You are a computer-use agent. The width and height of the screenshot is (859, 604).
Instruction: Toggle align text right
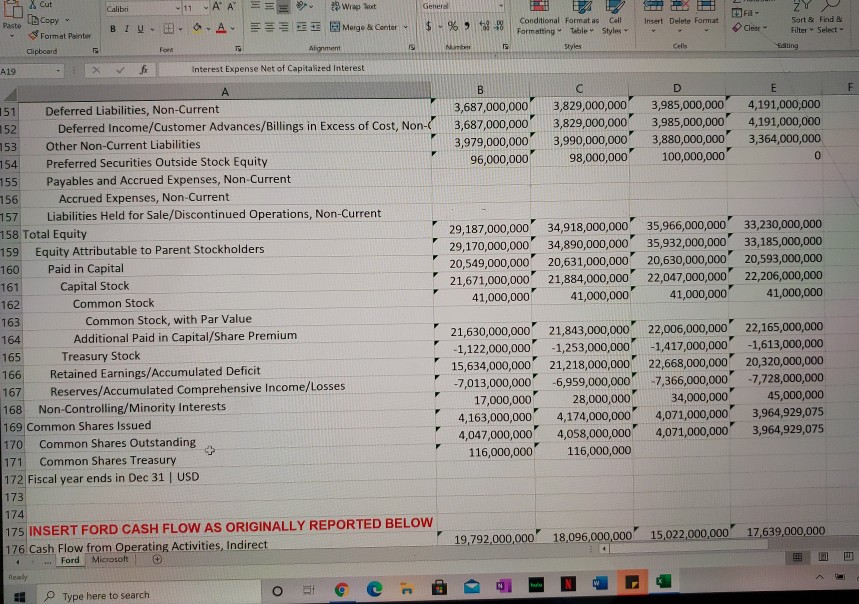(284, 27)
